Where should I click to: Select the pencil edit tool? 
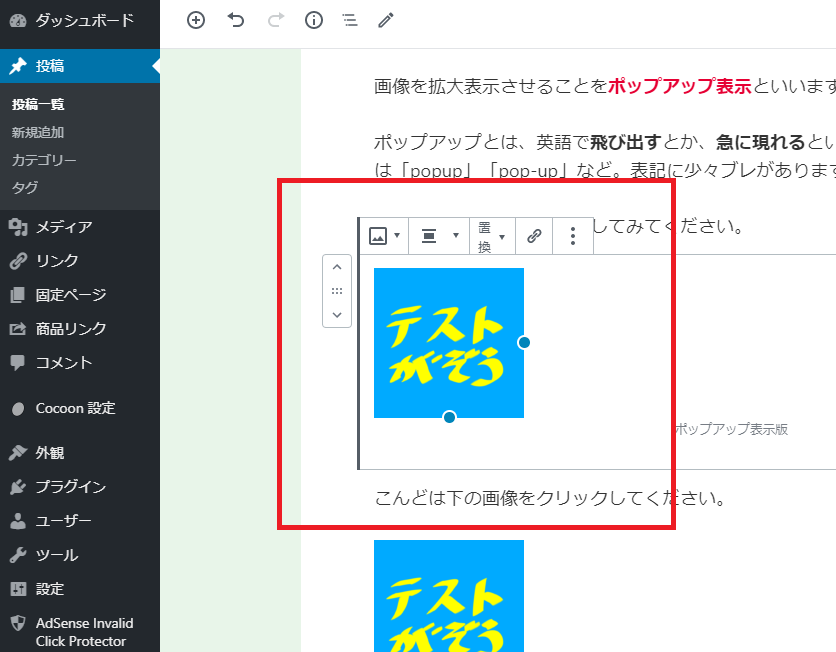[386, 20]
